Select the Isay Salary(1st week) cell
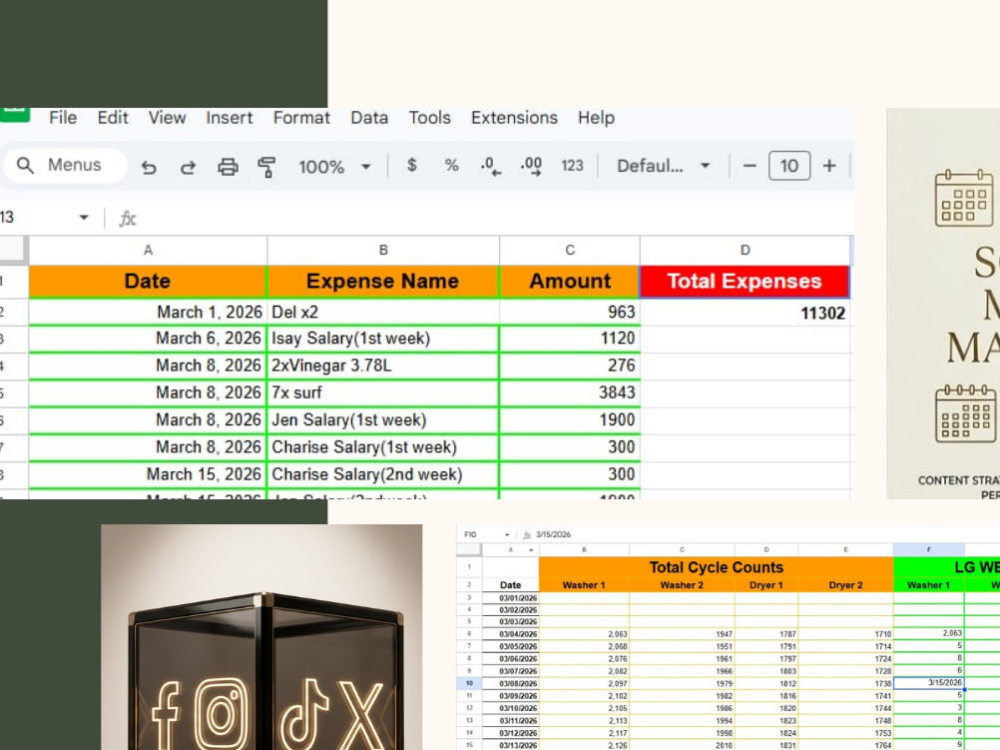Screen dimensions: 1000x750 (x=383, y=339)
